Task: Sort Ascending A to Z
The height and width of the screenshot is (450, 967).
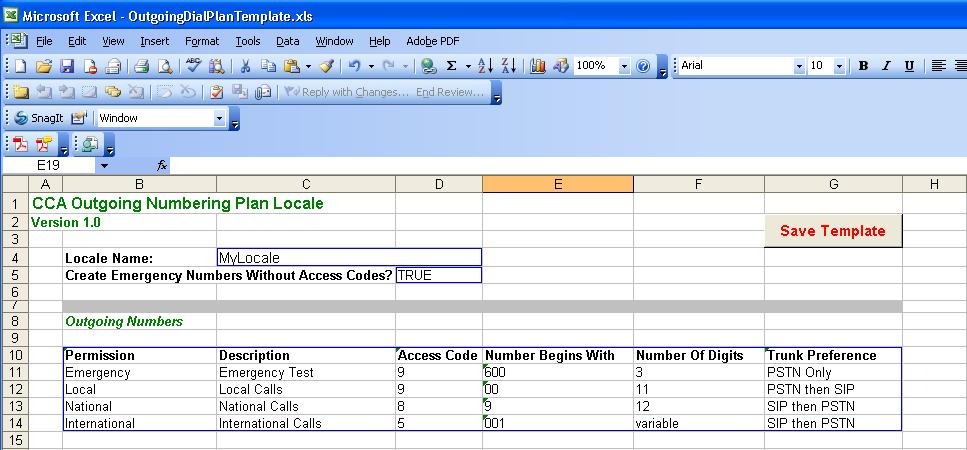Action: (485, 66)
